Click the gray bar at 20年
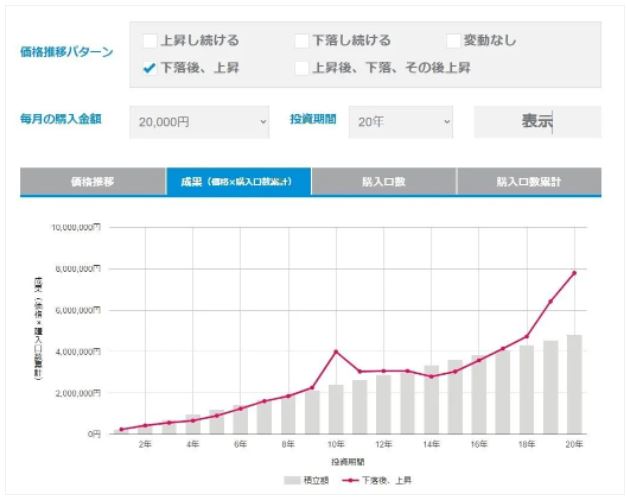Image resolution: width=627 pixels, height=499 pixels. [574, 385]
